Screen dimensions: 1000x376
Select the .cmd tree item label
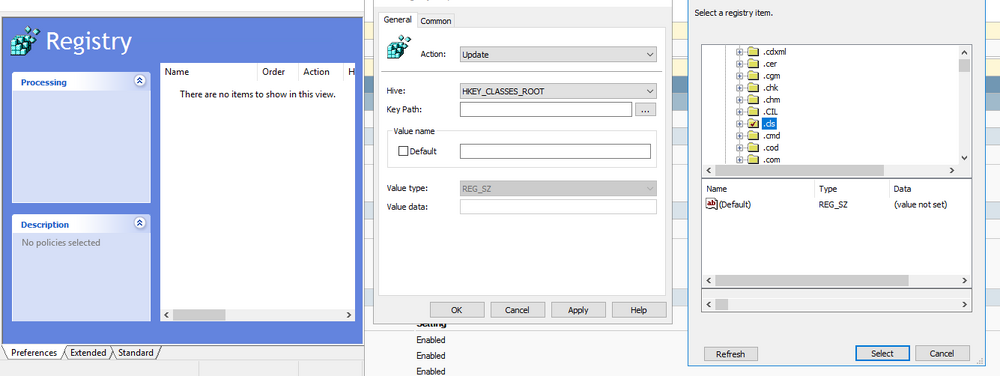771,136
